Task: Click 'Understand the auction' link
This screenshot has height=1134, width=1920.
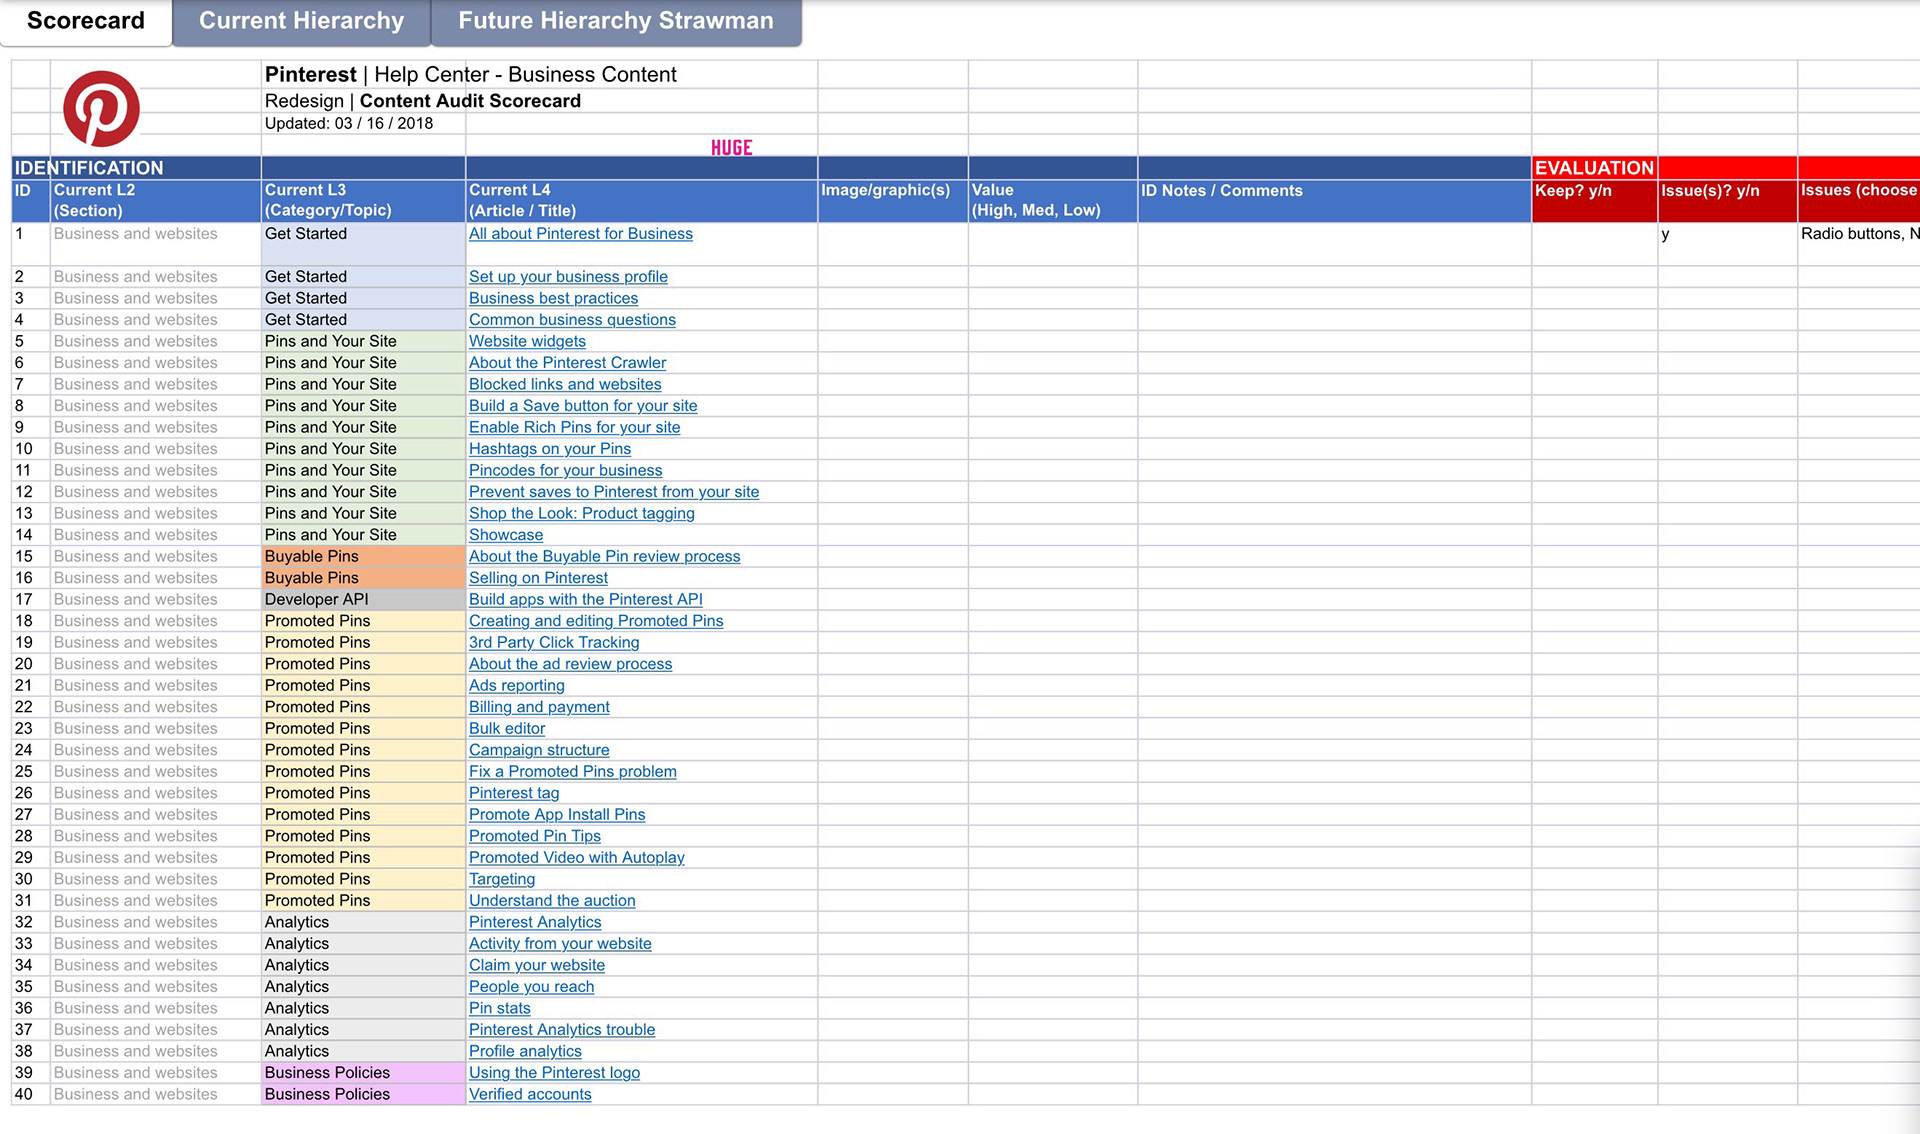Action: pyautogui.click(x=552, y=900)
